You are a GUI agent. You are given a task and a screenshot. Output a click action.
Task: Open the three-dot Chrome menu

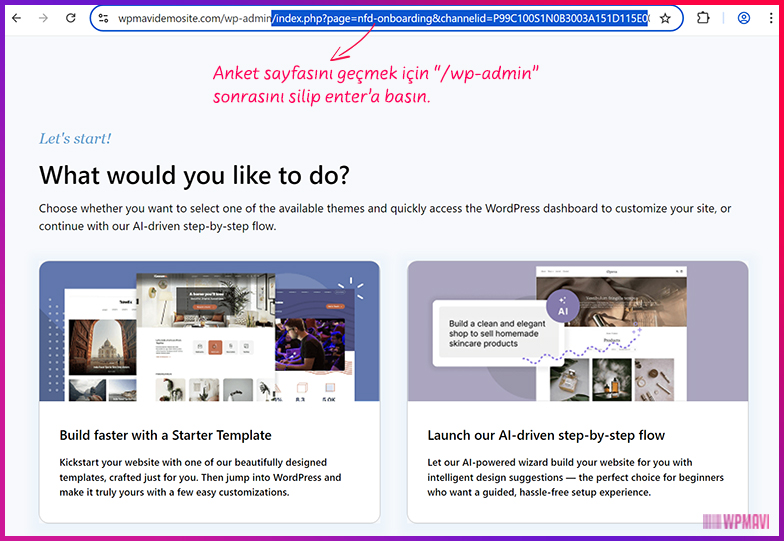(x=770, y=18)
